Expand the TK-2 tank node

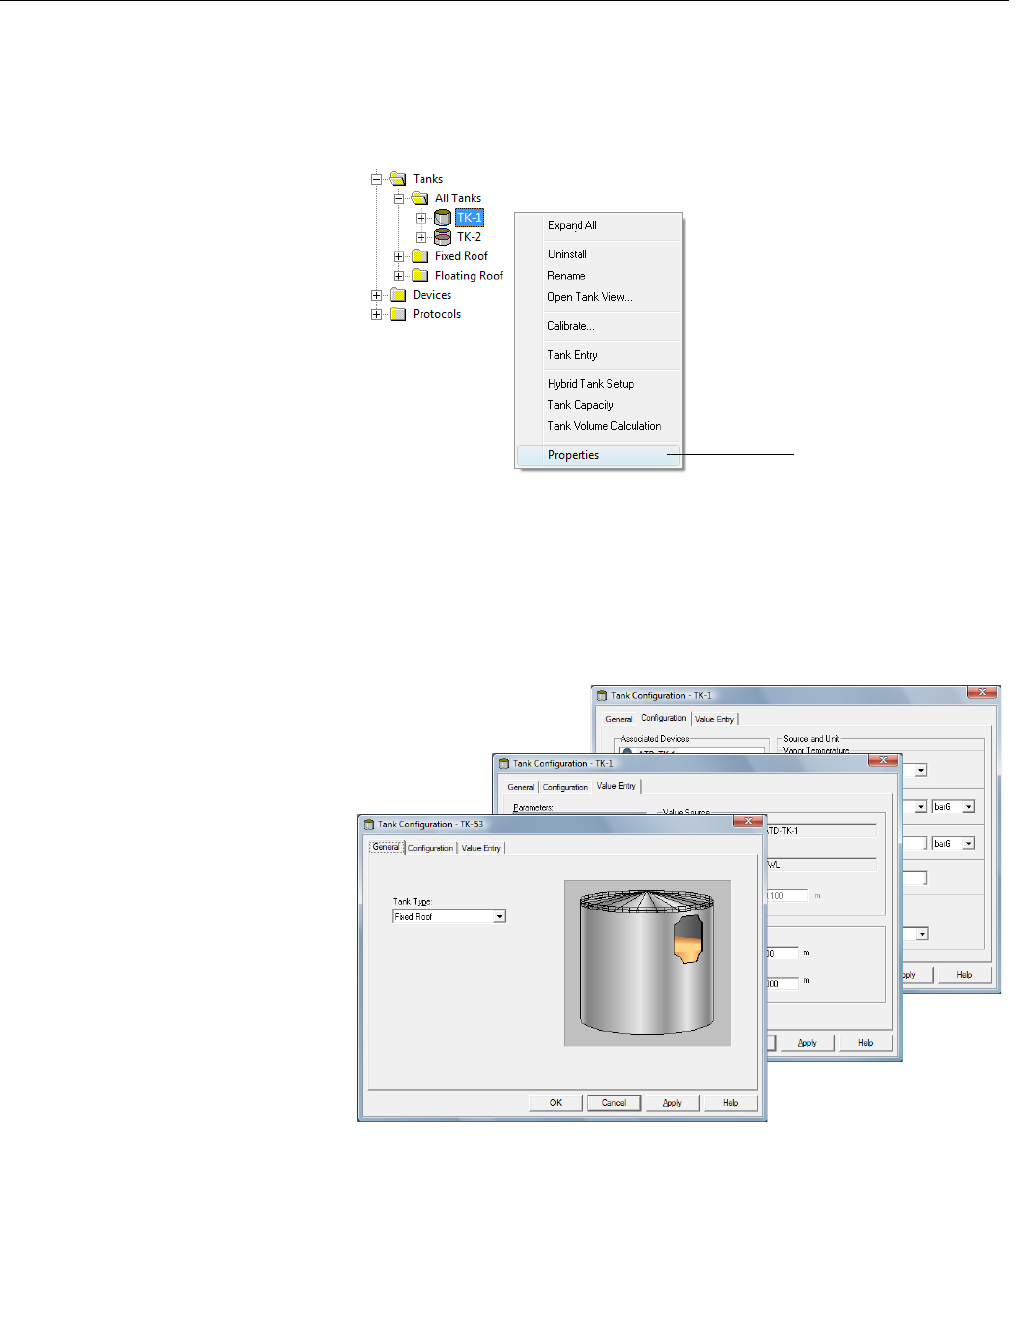pyautogui.click(x=421, y=238)
